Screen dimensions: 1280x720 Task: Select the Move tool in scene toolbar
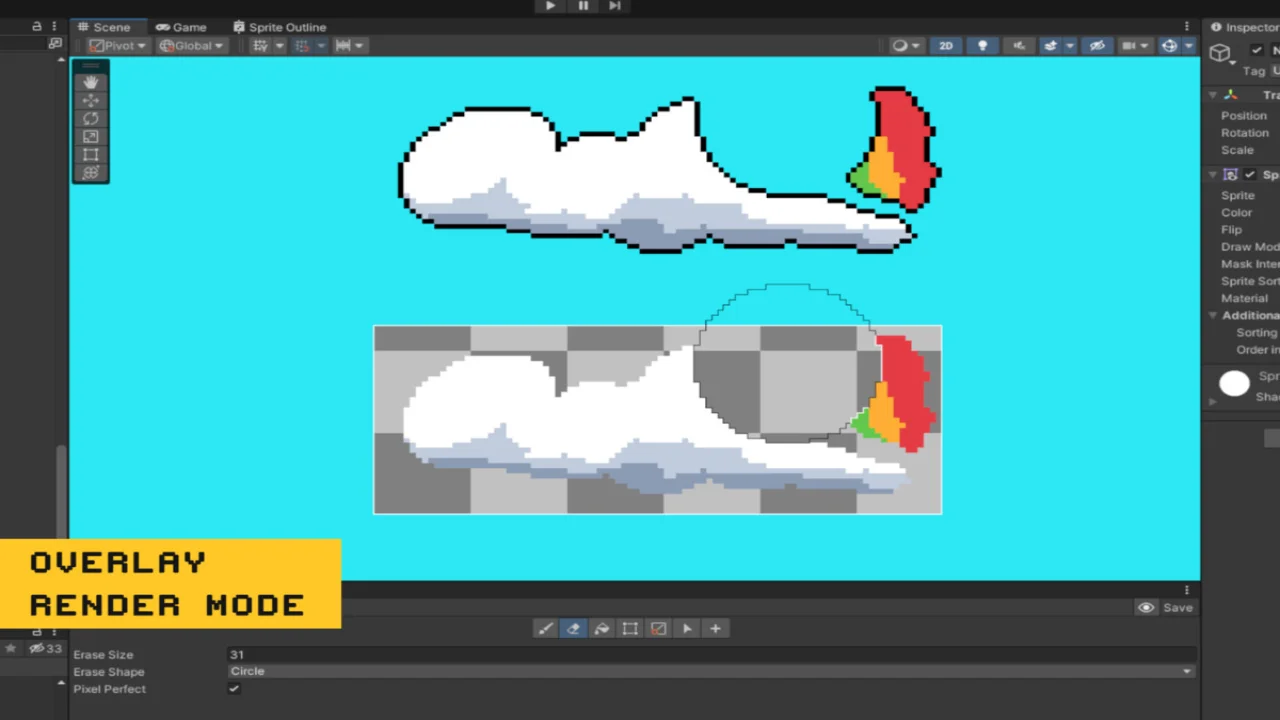pyautogui.click(x=90, y=100)
